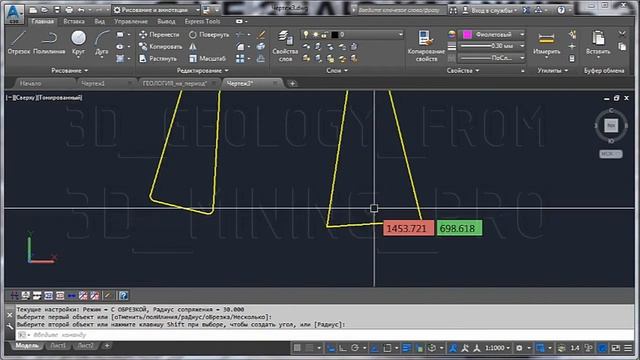
Task: Toggle layer light bulb on/off icon
Action: coord(306,35)
